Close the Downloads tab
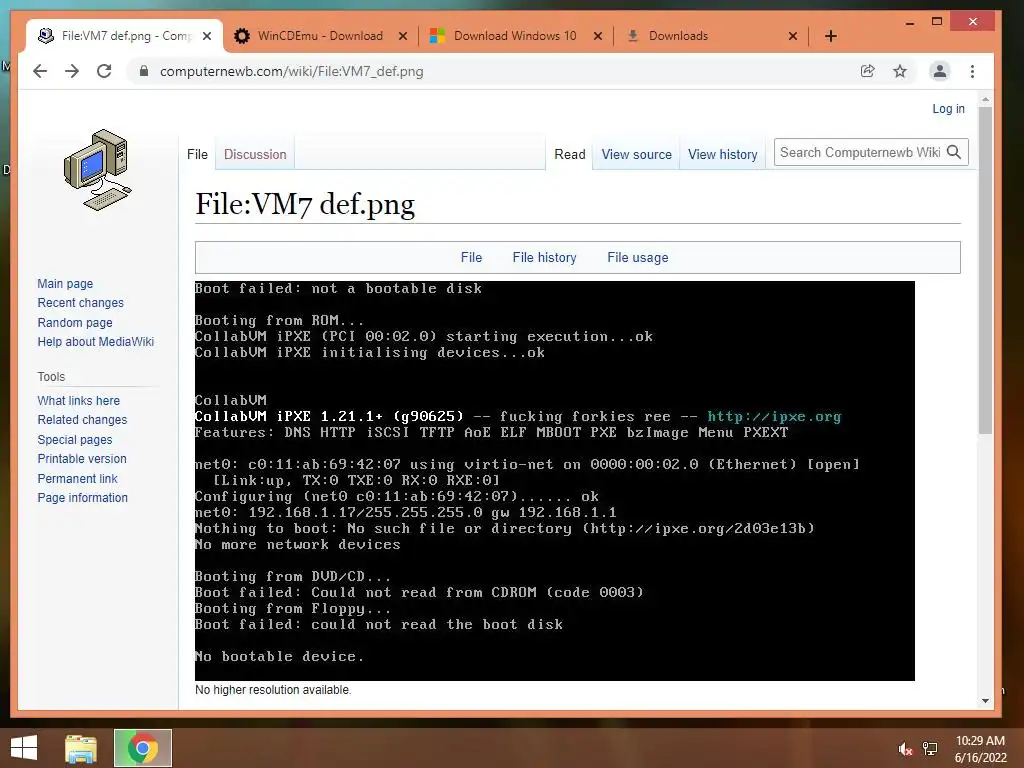1024x768 pixels. pyautogui.click(x=793, y=36)
